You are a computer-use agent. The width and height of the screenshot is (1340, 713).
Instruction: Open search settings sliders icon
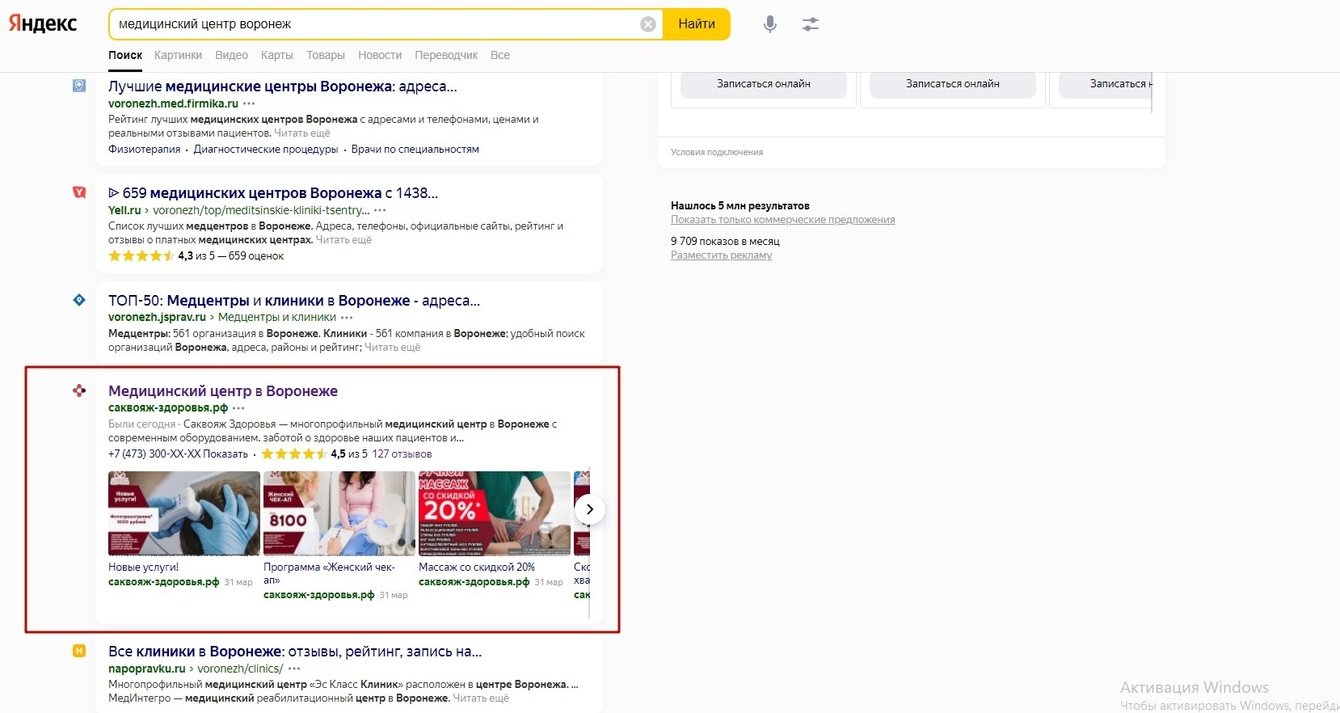pos(811,24)
